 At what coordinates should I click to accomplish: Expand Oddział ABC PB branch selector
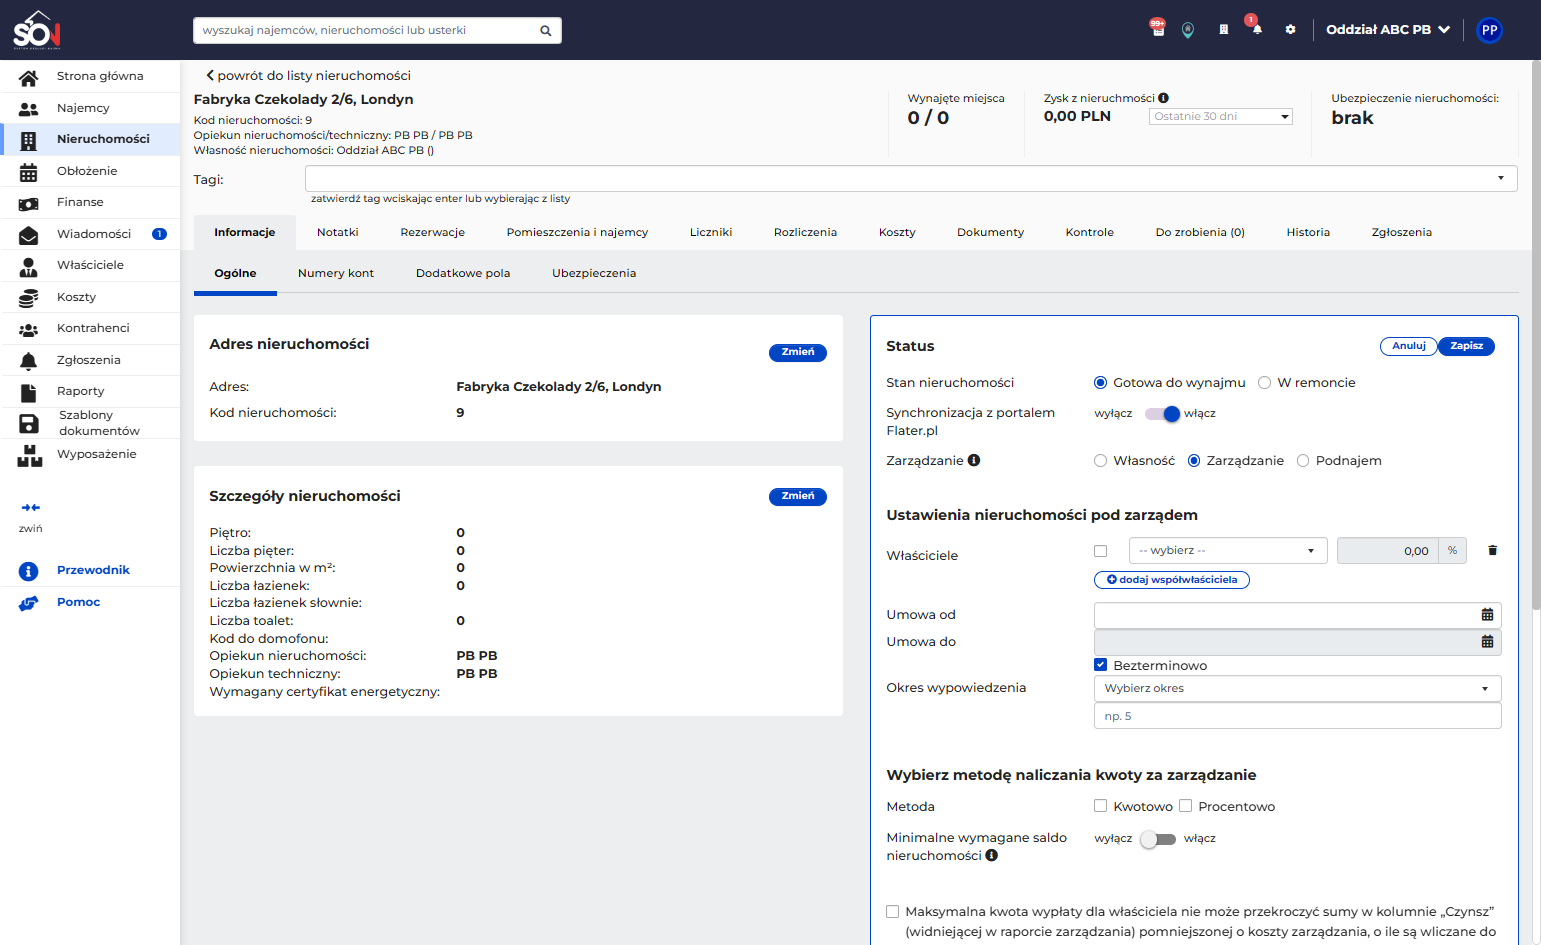coord(1388,30)
